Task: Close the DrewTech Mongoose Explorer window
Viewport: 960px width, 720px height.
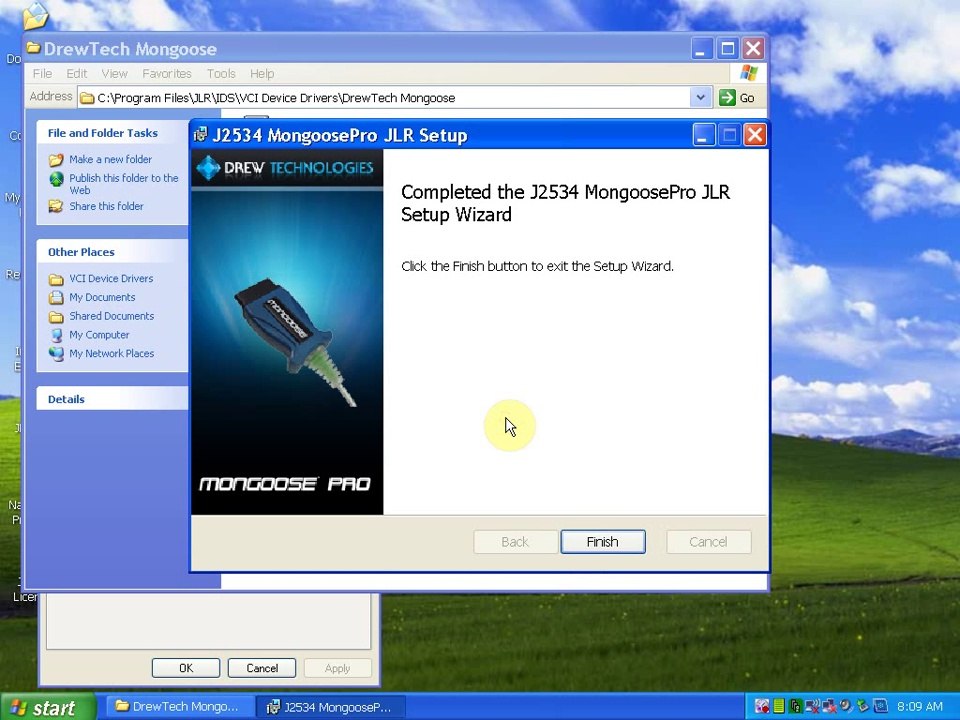Action: [753, 48]
